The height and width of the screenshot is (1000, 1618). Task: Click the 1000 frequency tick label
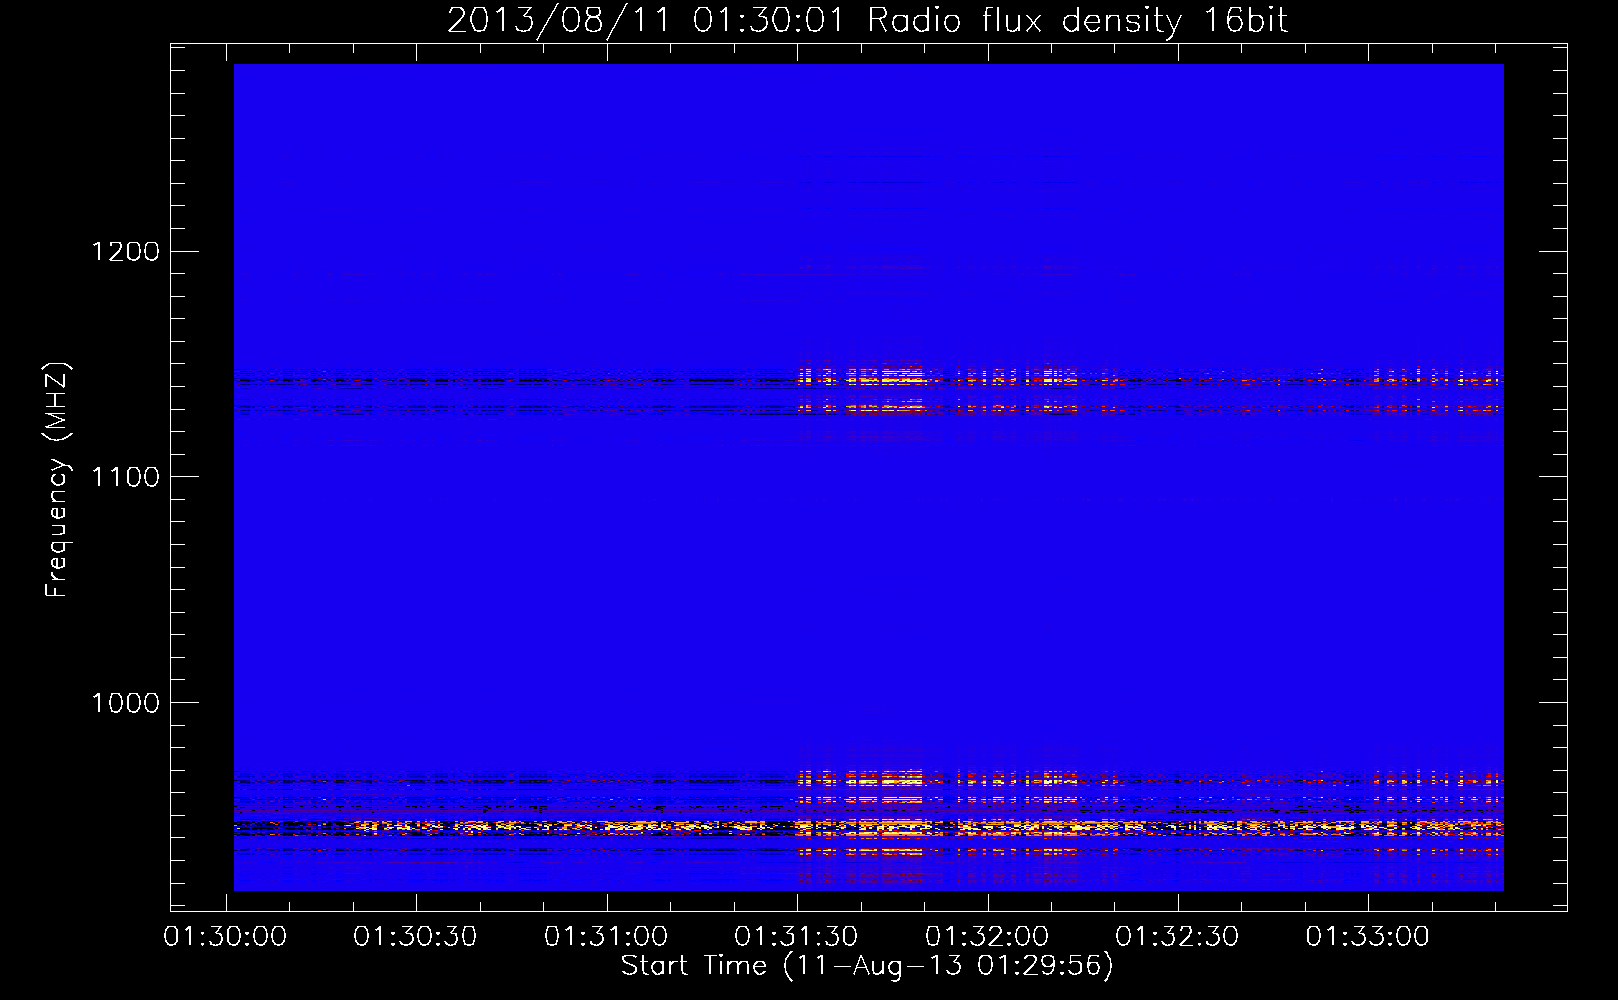pyautogui.click(x=125, y=703)
